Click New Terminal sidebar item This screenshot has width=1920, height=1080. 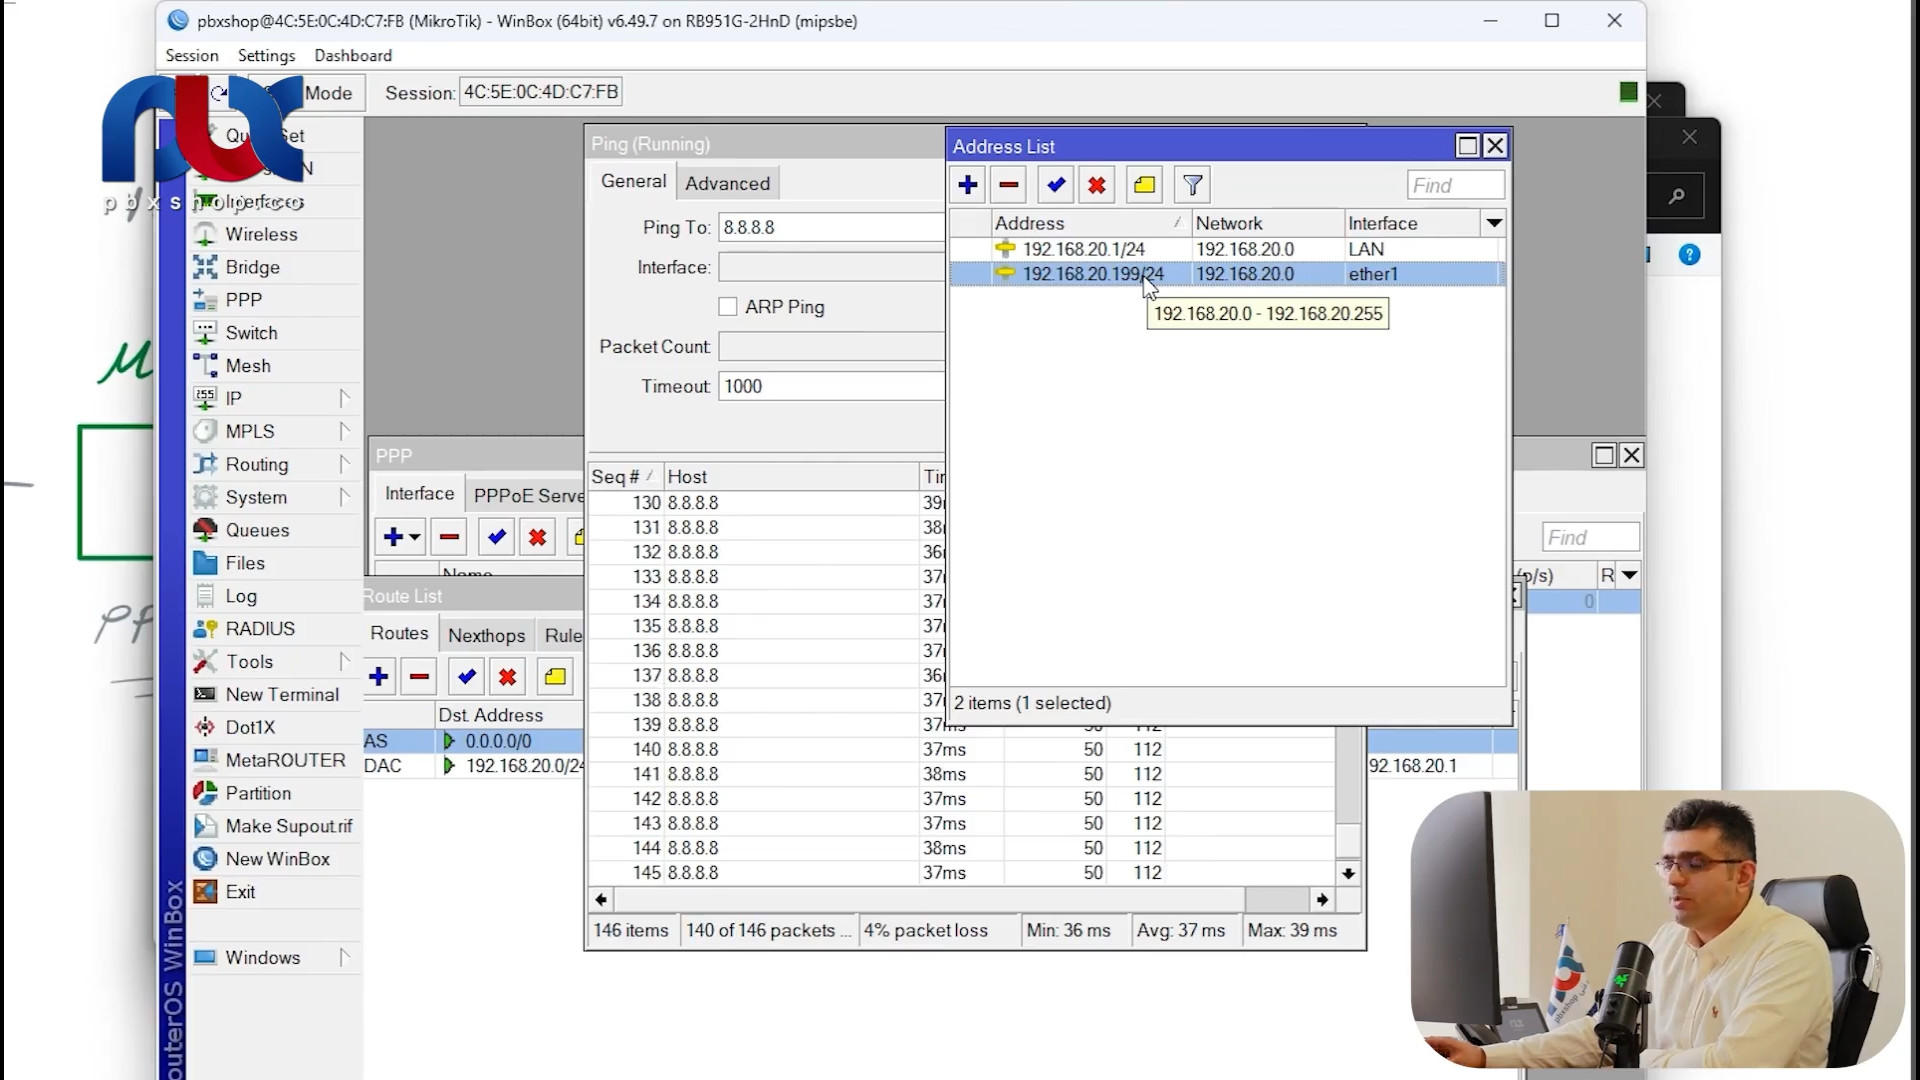tap(281, 694)
